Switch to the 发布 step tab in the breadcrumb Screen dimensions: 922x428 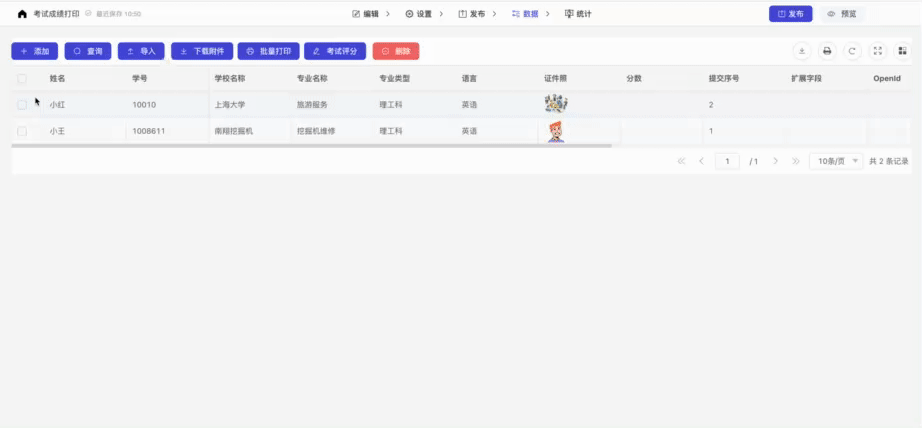coord(472,14)
